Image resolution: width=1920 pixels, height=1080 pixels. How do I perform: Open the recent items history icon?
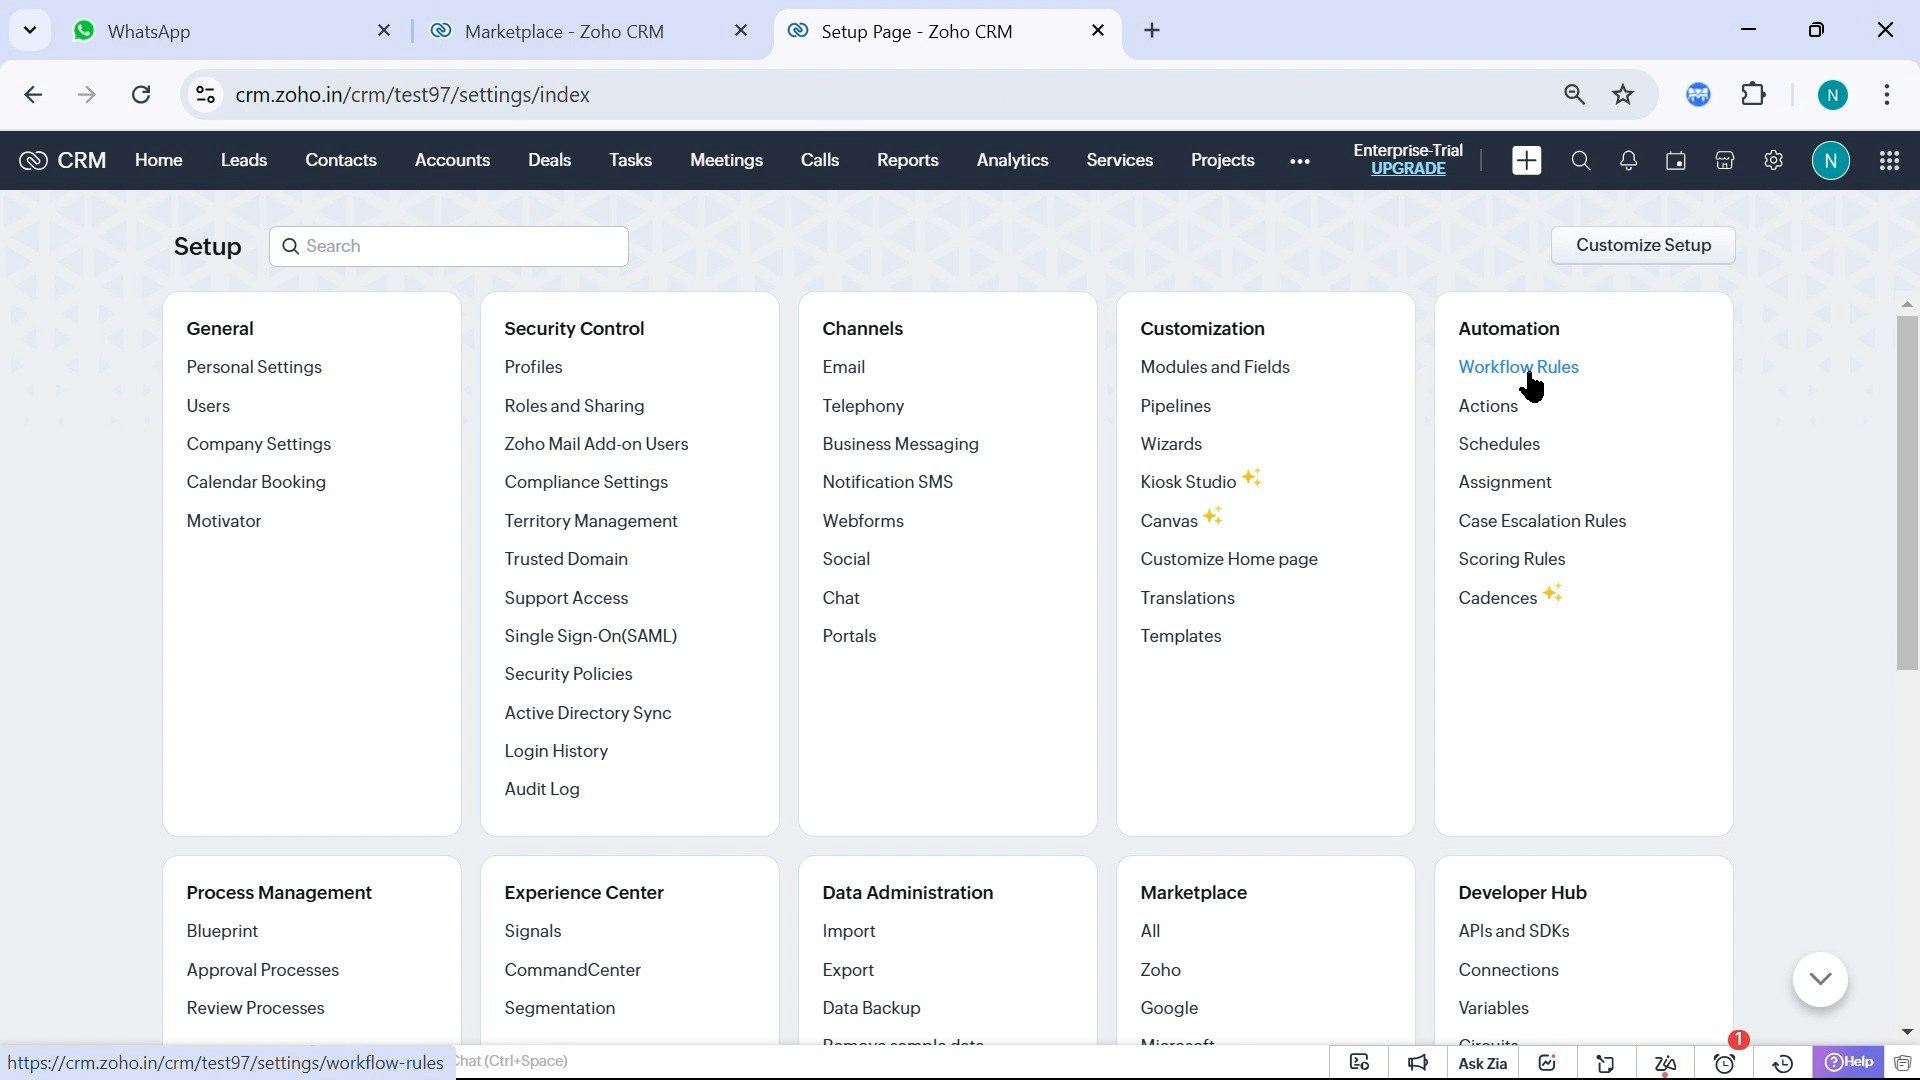[x=1783, y=1062]
